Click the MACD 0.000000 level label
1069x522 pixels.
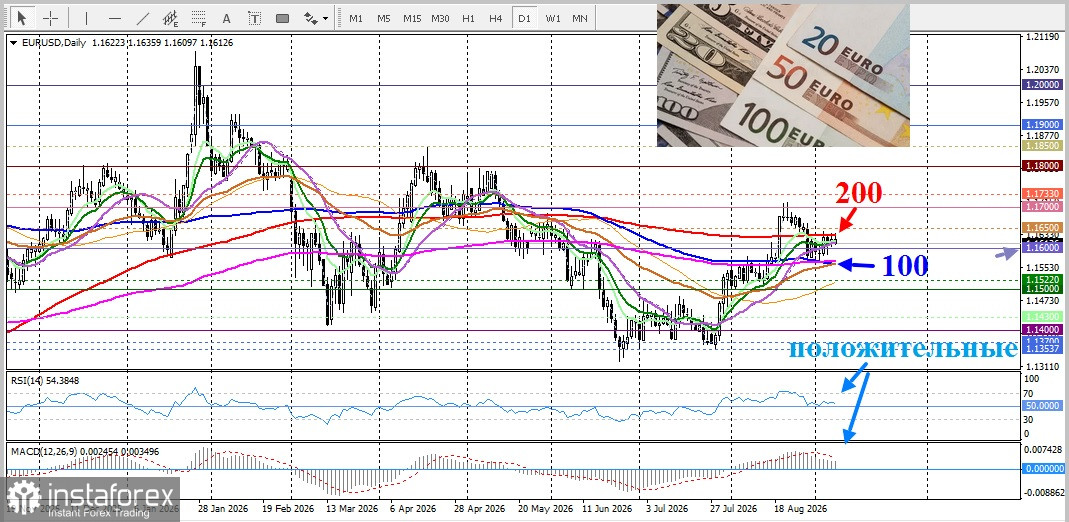pyautogui.click(x=1043, y=469)
